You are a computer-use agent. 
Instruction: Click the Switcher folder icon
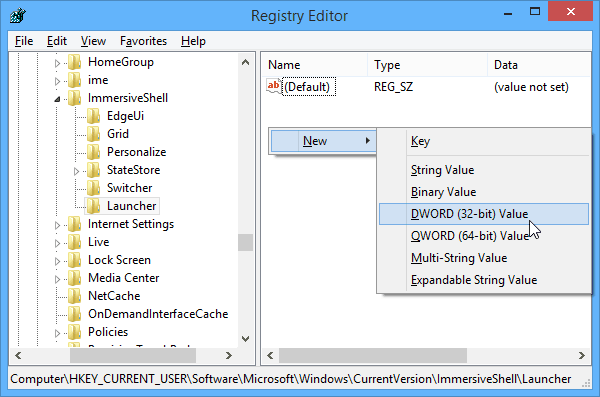[94, 188]
